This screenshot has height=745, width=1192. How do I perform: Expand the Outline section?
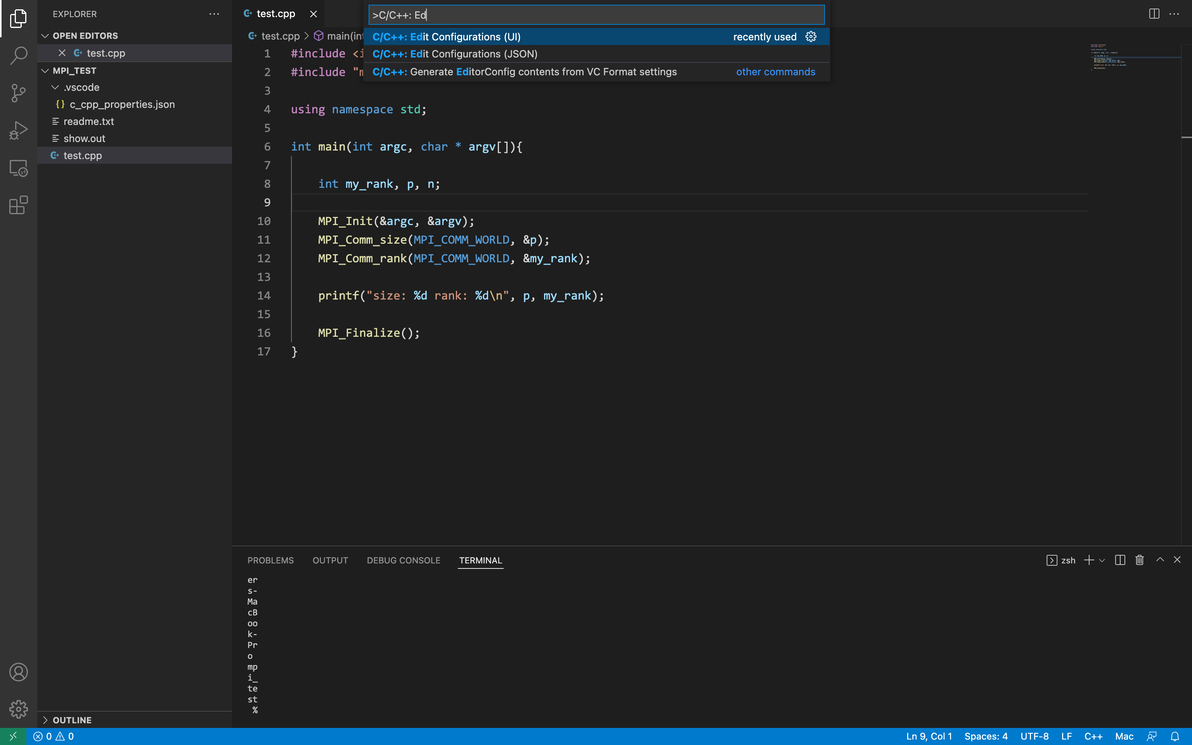point(135,720)
